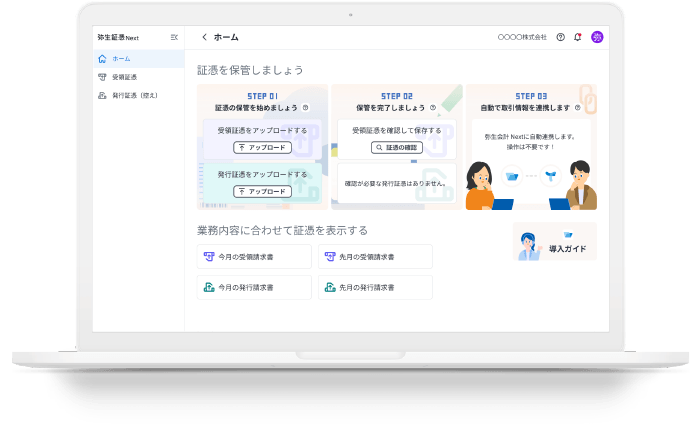Open the 導入ガイド banner

[x=554, y=243]
